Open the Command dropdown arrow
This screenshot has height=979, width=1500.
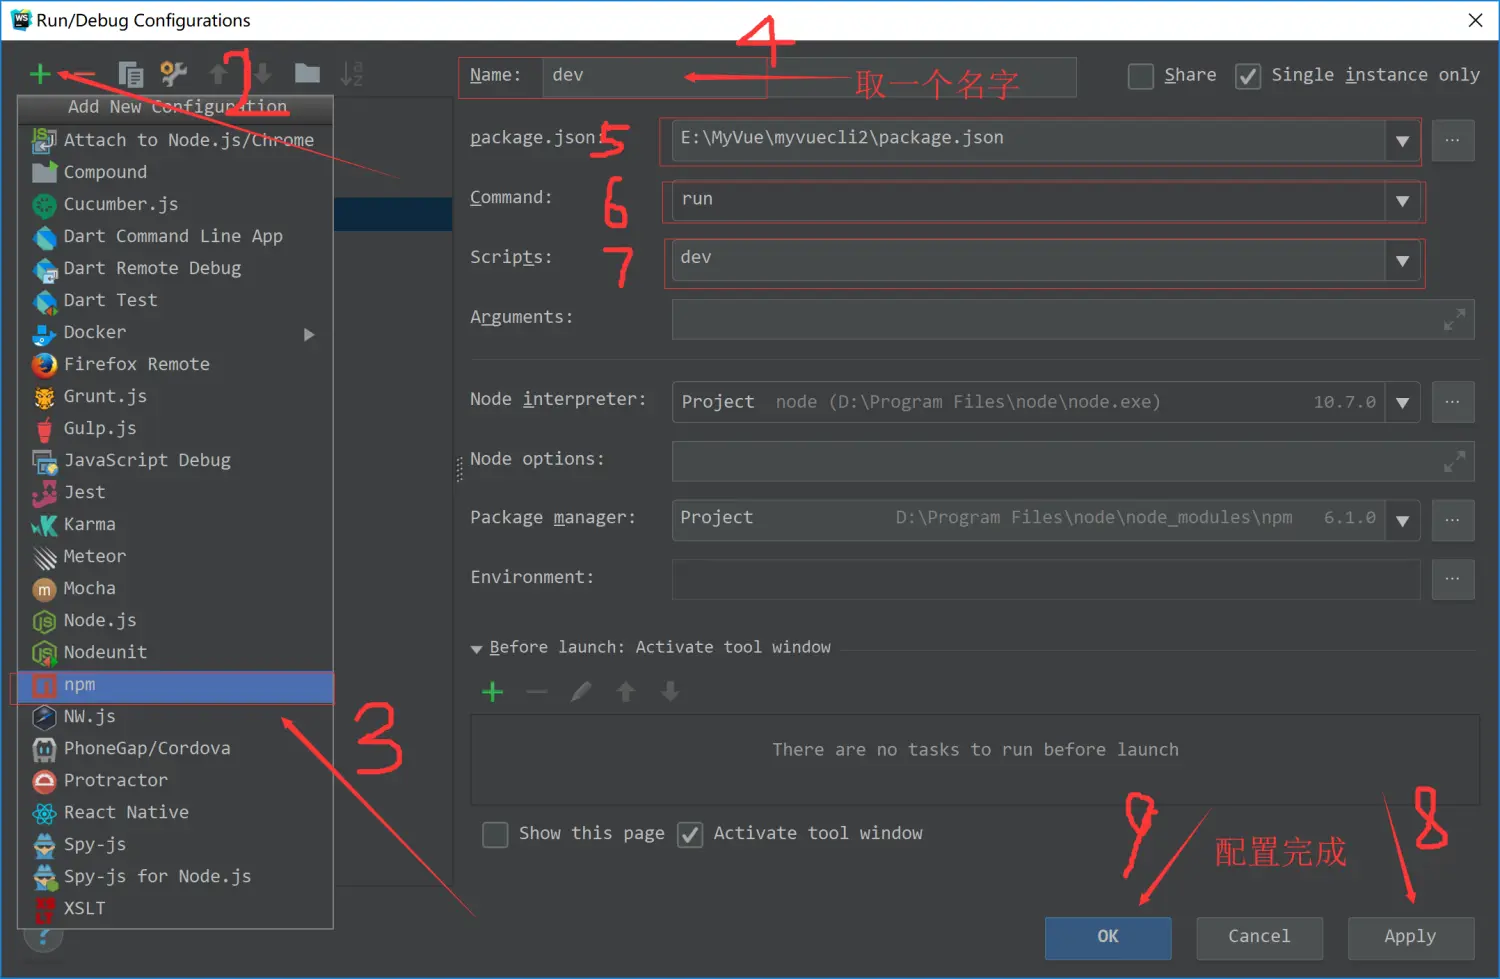[1402, 201]
